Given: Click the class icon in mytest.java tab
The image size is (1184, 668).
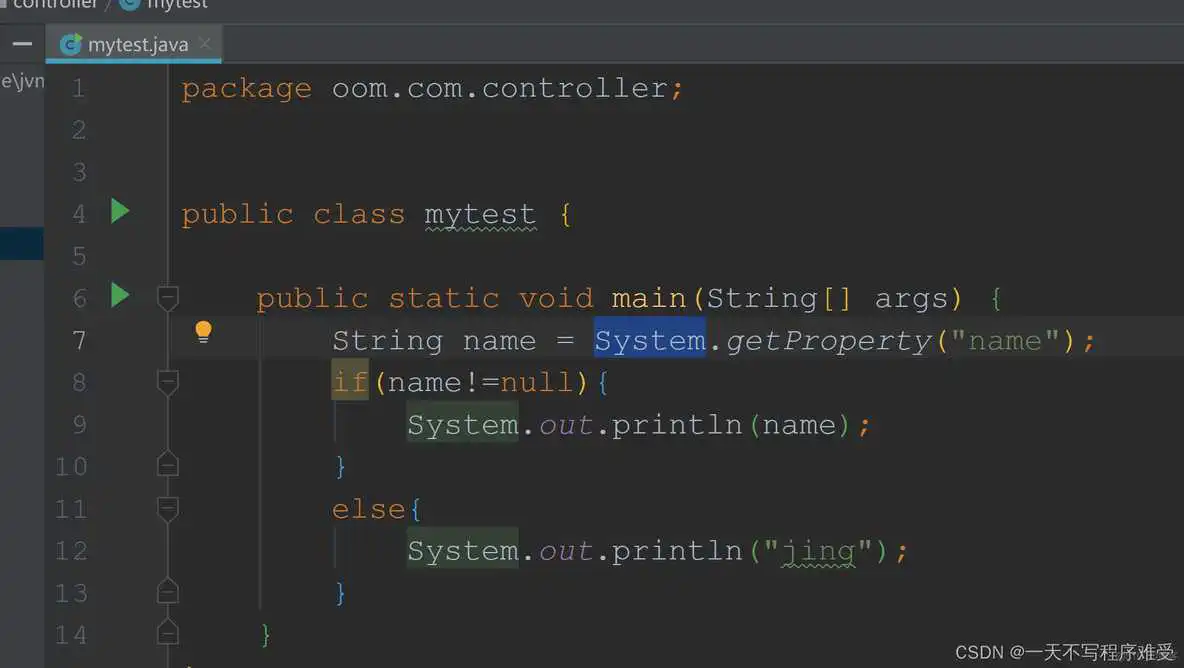Looking at the screenshot, I should pos(70,43).
